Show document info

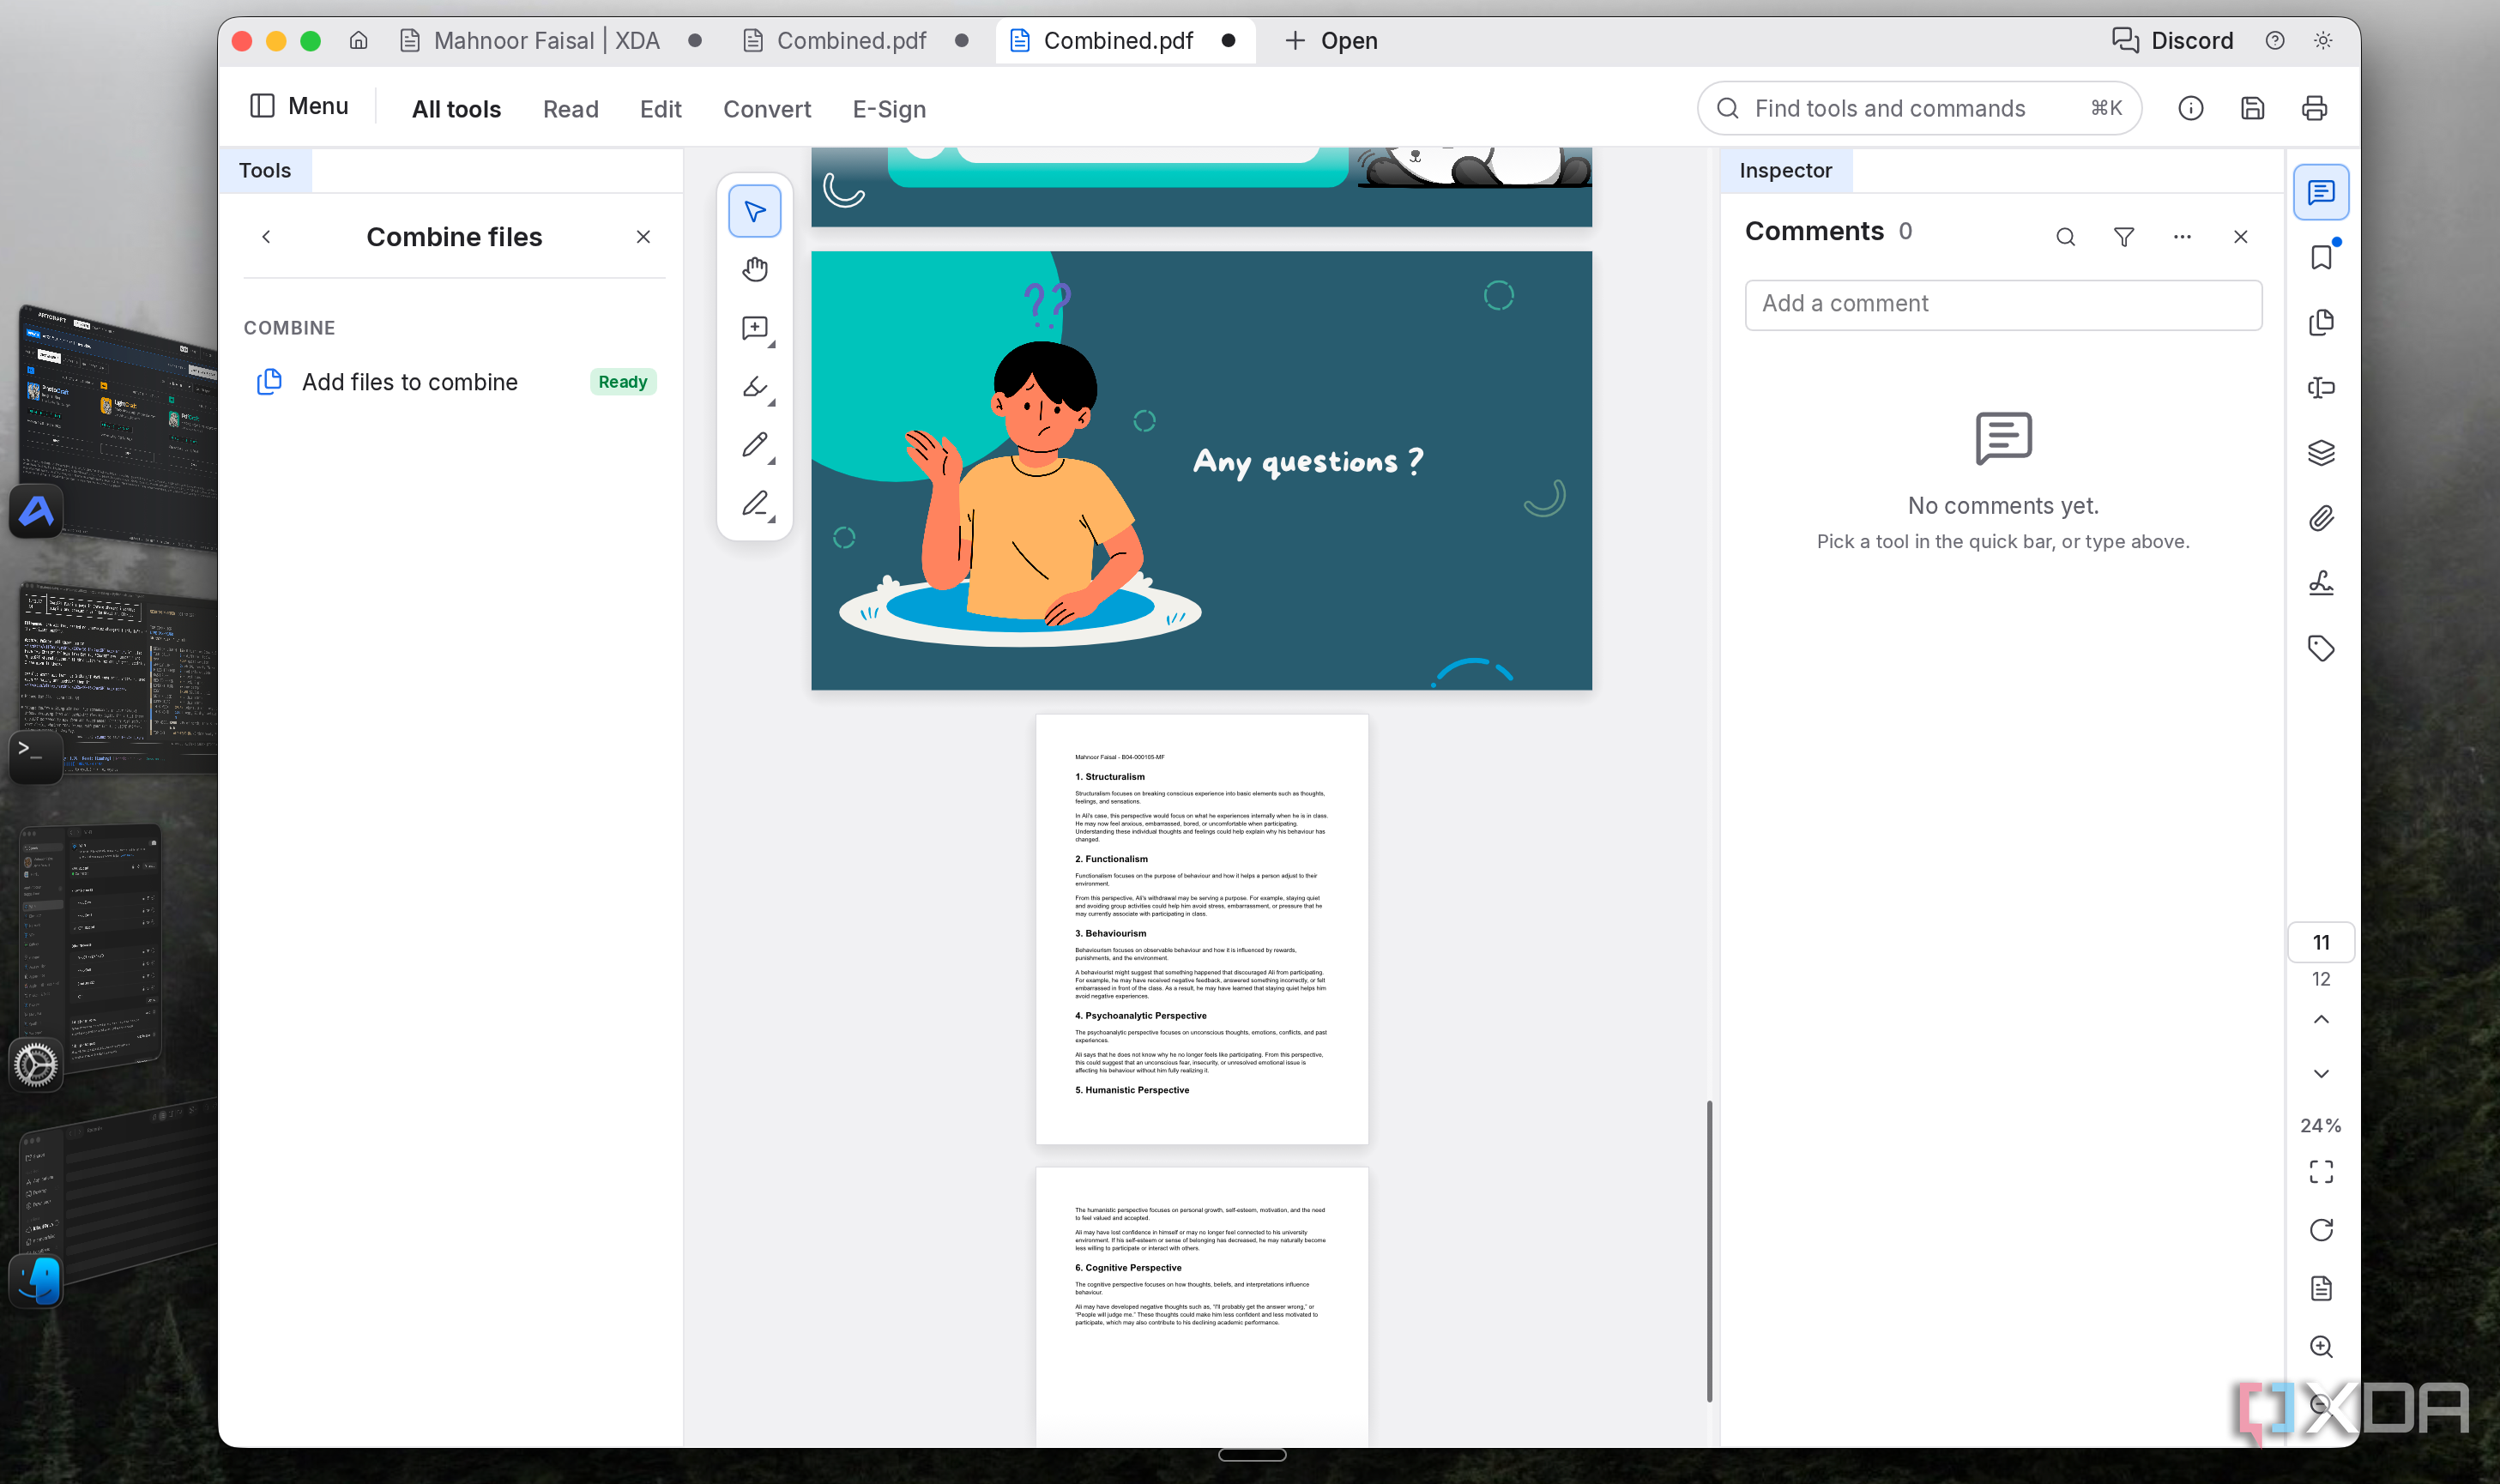2190,108
